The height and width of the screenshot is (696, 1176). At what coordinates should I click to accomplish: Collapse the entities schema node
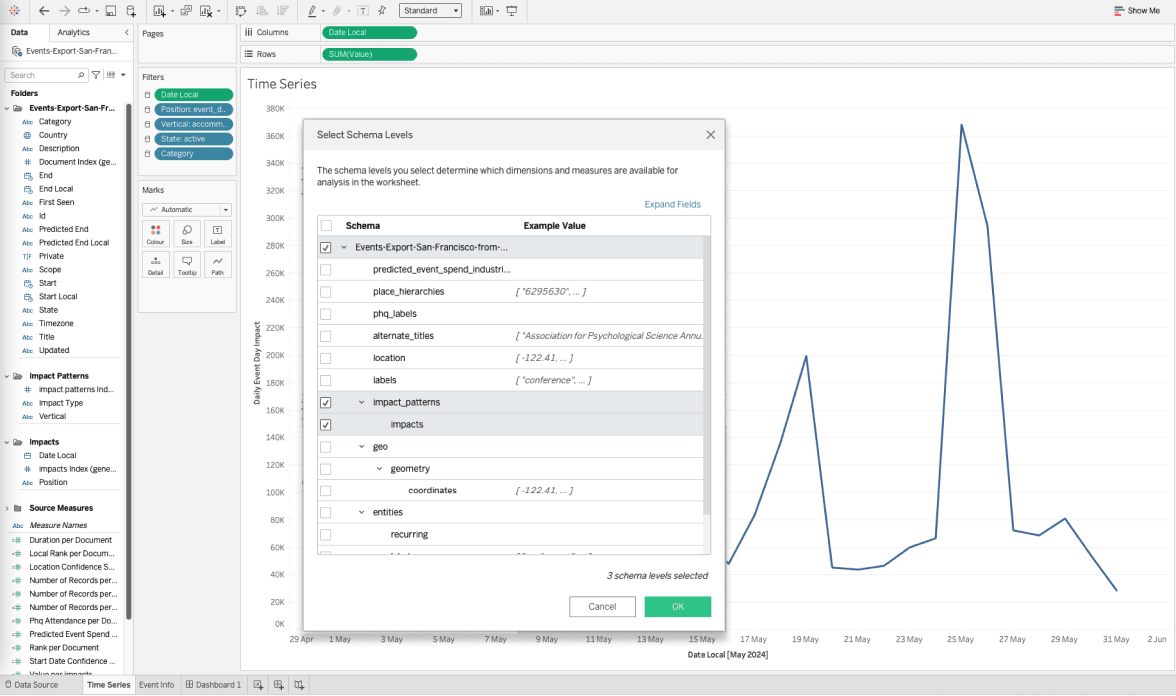click(362, 513)
